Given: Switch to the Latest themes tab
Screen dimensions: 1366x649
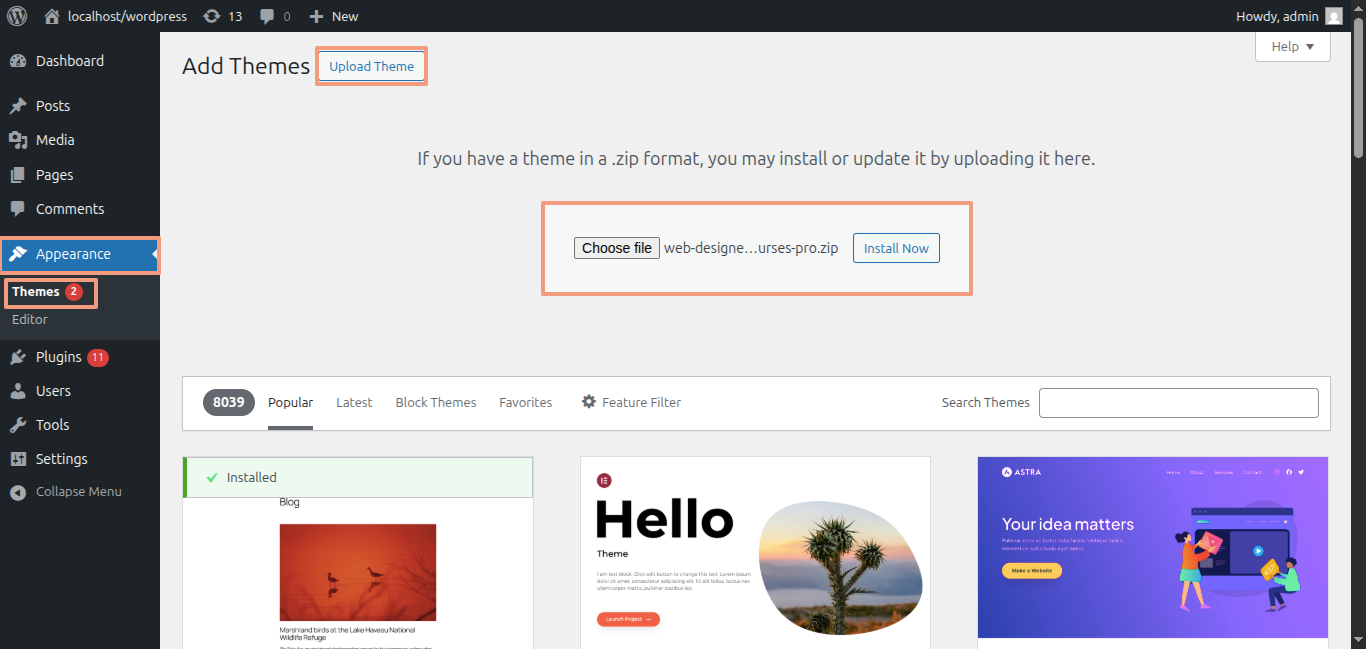Looking at the screenshot, I should coord(354,403).
